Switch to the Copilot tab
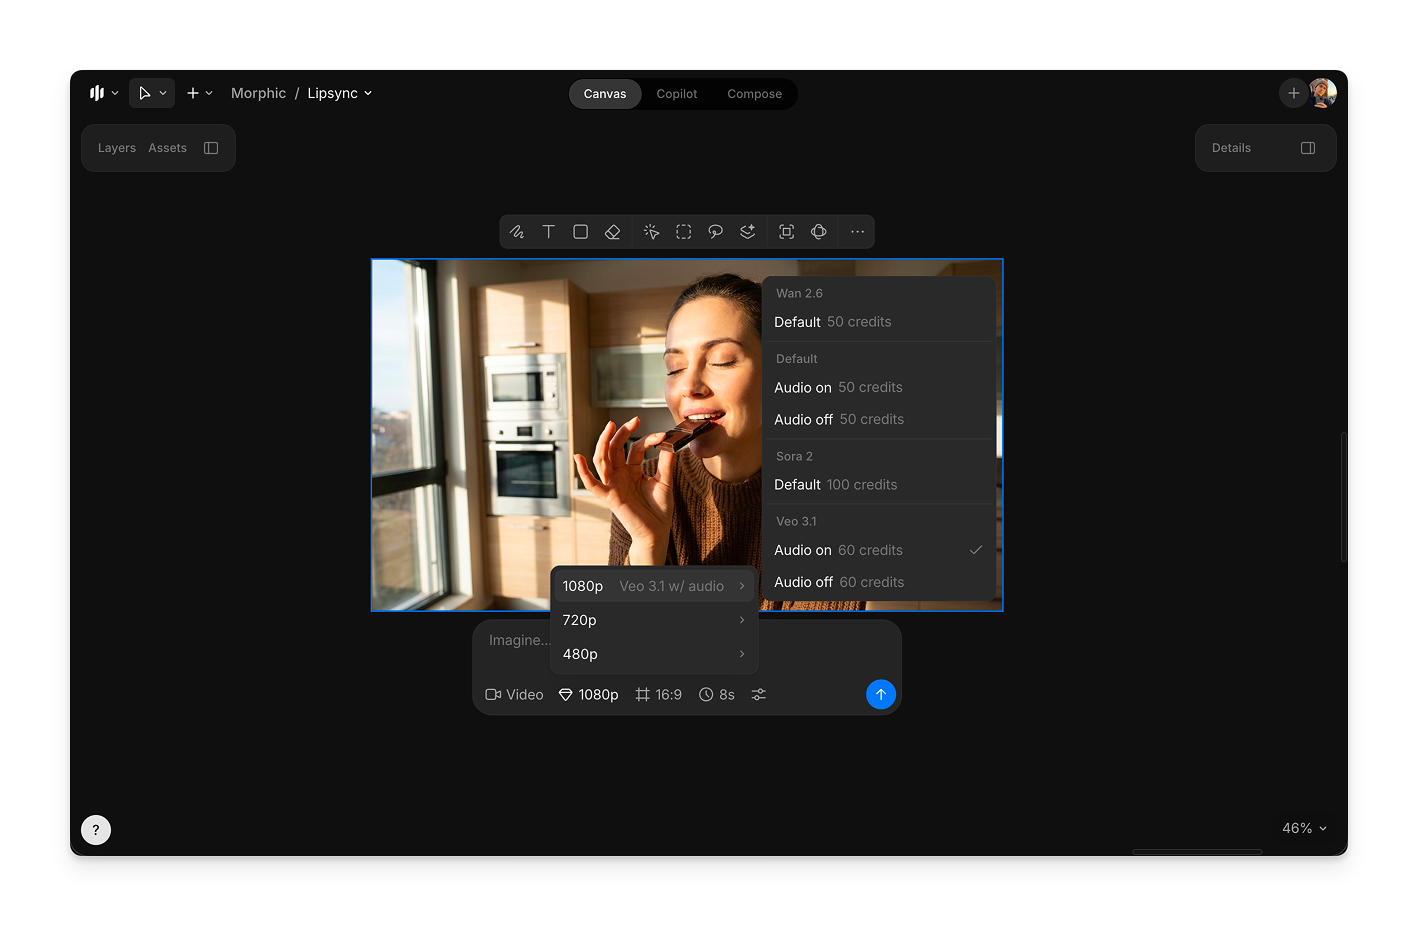 click(677, 94)
